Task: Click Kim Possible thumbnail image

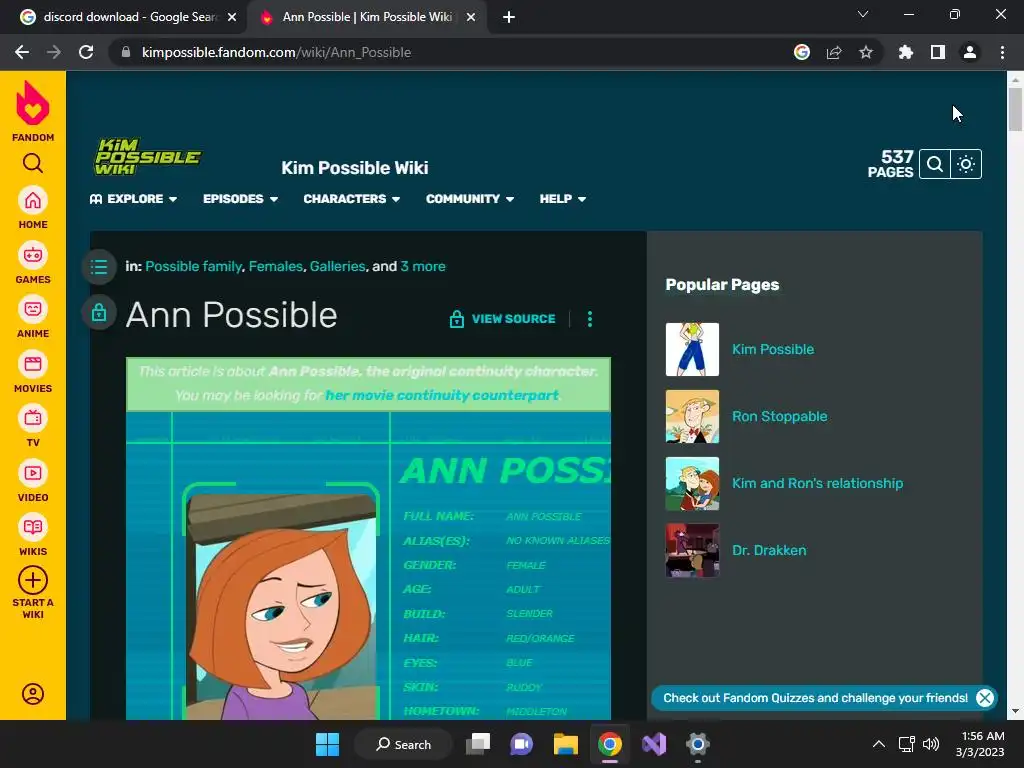Action: click(692, 349)
